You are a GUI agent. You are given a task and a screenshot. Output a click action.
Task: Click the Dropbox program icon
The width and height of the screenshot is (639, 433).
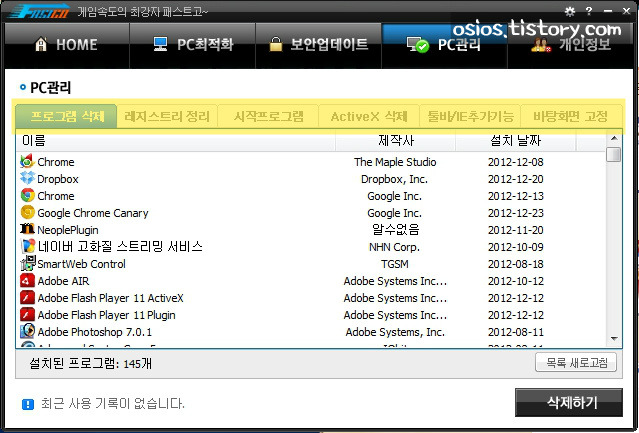pyautogui.click(x=27, y=178)
